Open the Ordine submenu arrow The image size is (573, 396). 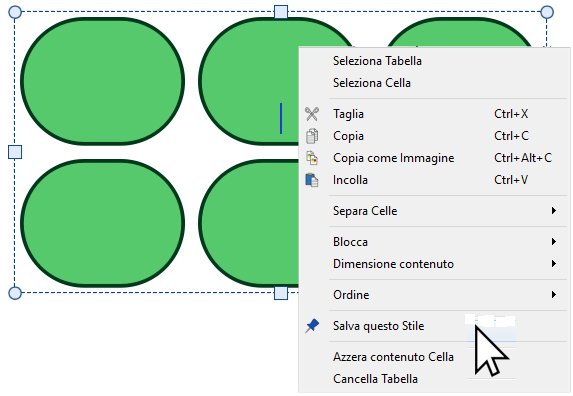tap(554, 294)
